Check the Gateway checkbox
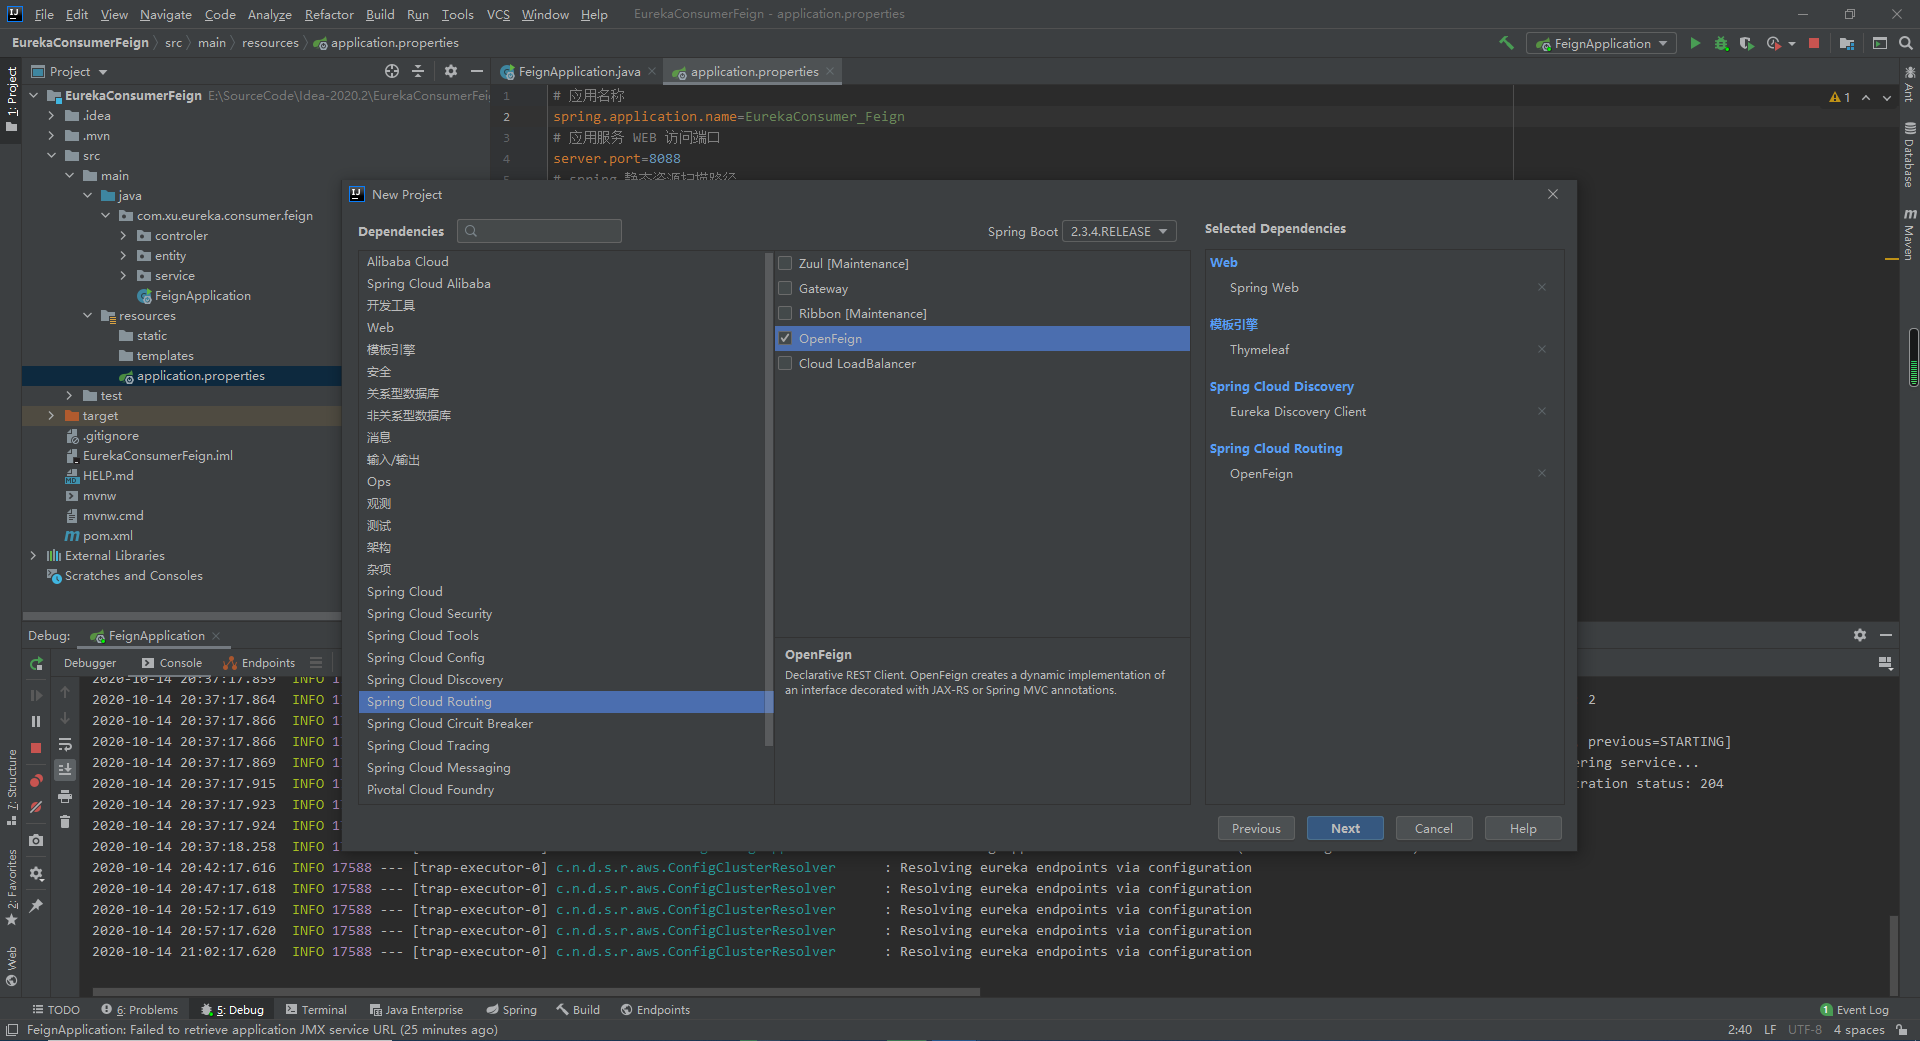This screenshot has height=1041, width=1920. (x=785, y=288)
